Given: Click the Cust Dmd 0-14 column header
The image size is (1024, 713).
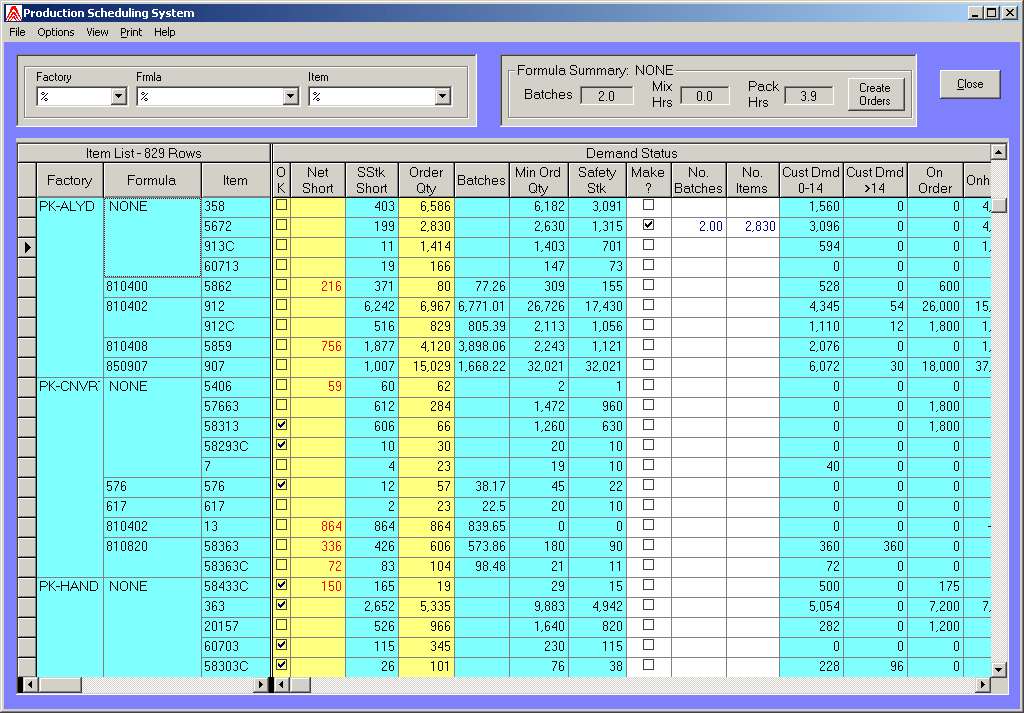Looking at the screenshot, I should [811, 180].
